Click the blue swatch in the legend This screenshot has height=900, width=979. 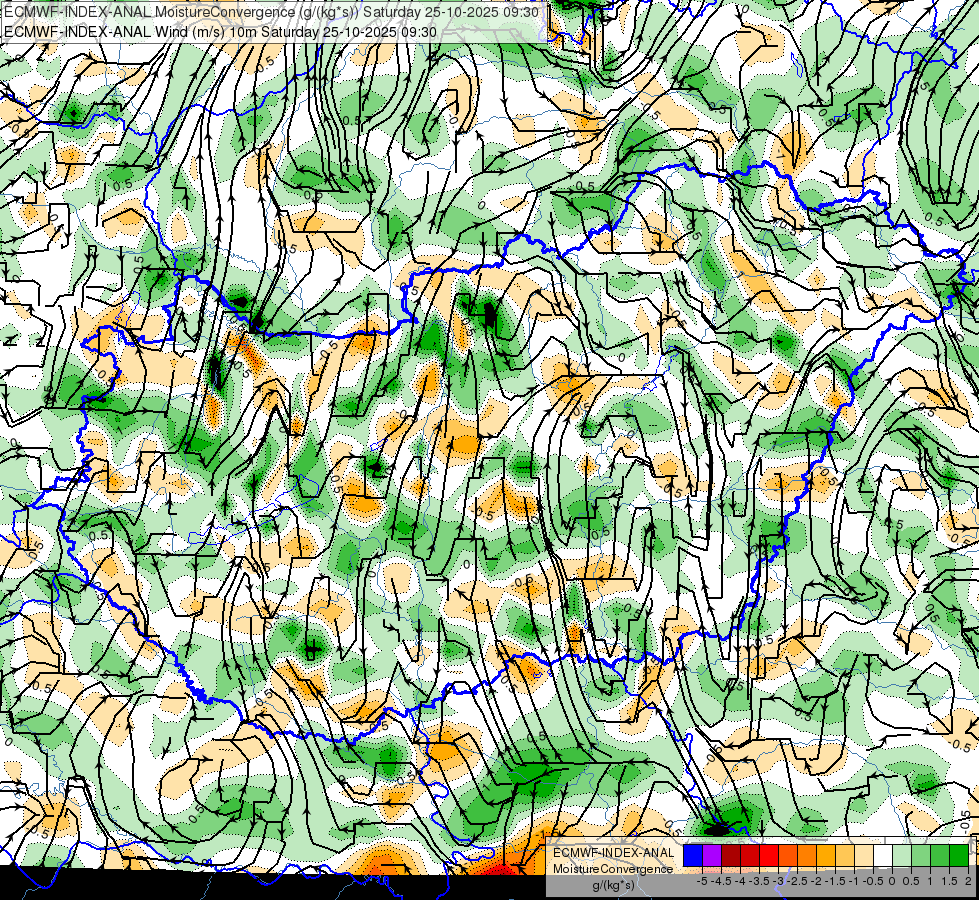click(x=693, y=855)
